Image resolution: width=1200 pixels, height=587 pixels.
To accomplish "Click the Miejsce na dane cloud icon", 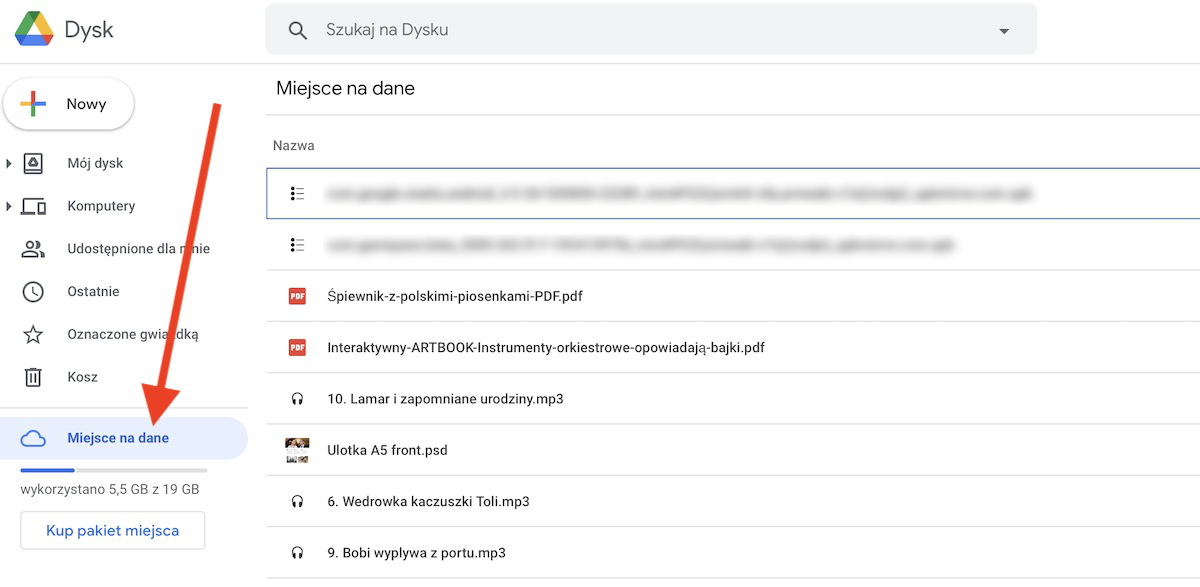I will 33,438.
